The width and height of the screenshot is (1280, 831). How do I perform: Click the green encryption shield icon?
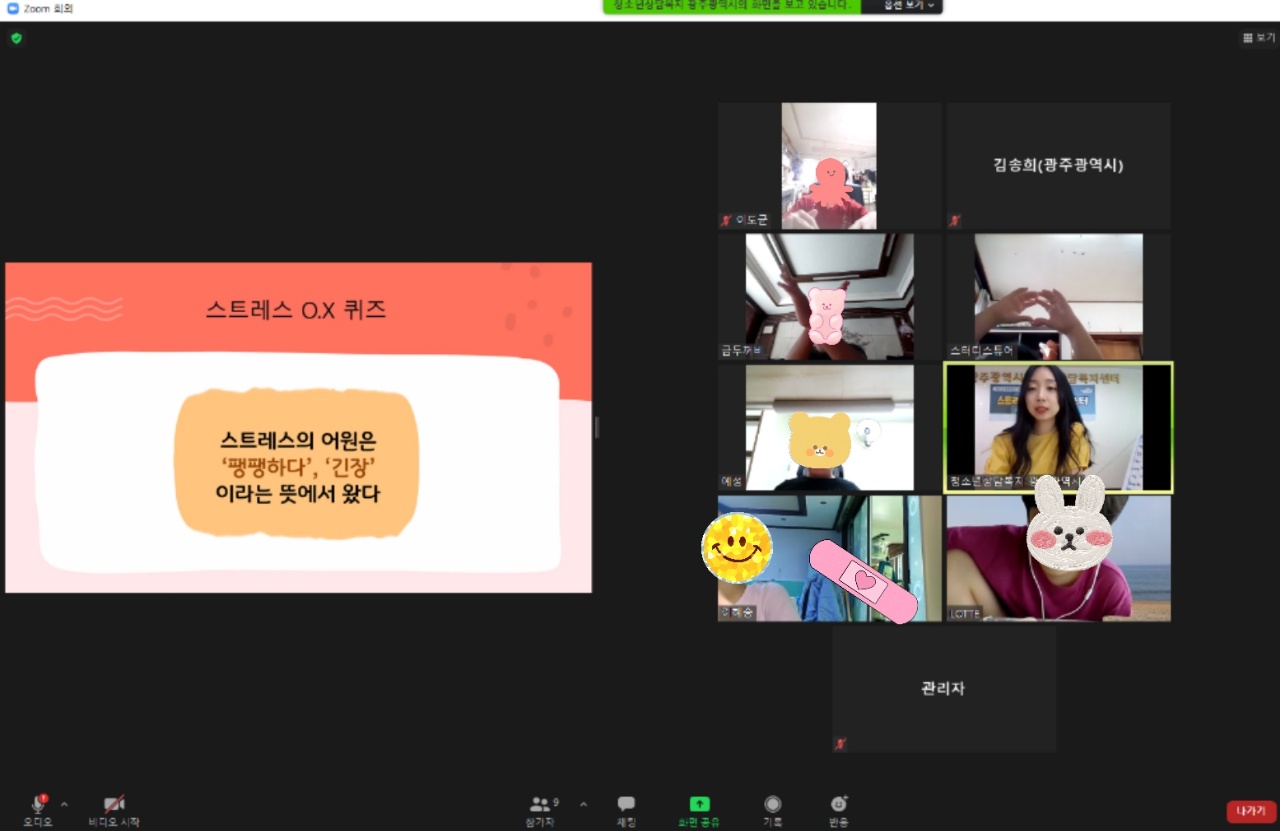pyautogui.click(x=16, y=38)
